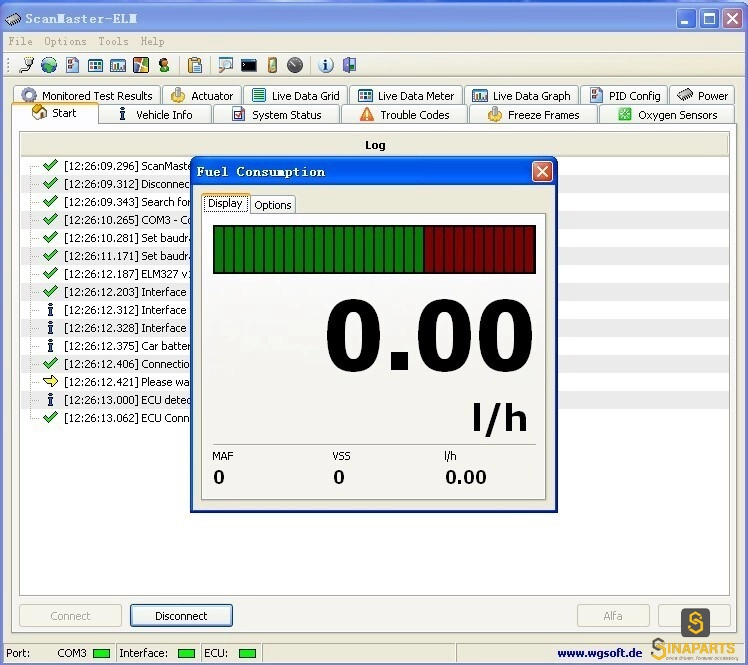The width and height of the screenshot is (748, 665).
Task: Click the round gauge toolbar icon
Action: coord(295,65)
